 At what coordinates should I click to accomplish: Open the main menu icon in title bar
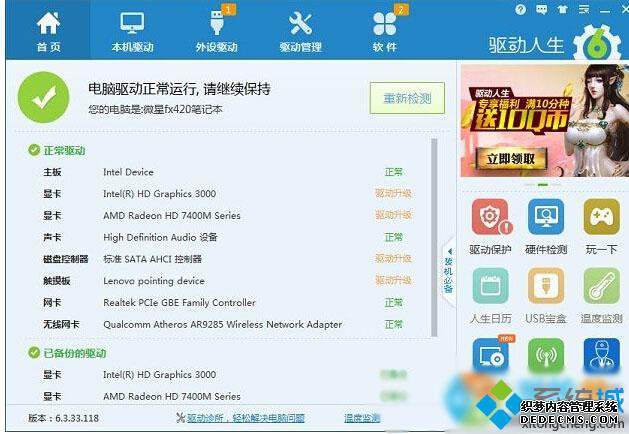(x=584, y=10)
